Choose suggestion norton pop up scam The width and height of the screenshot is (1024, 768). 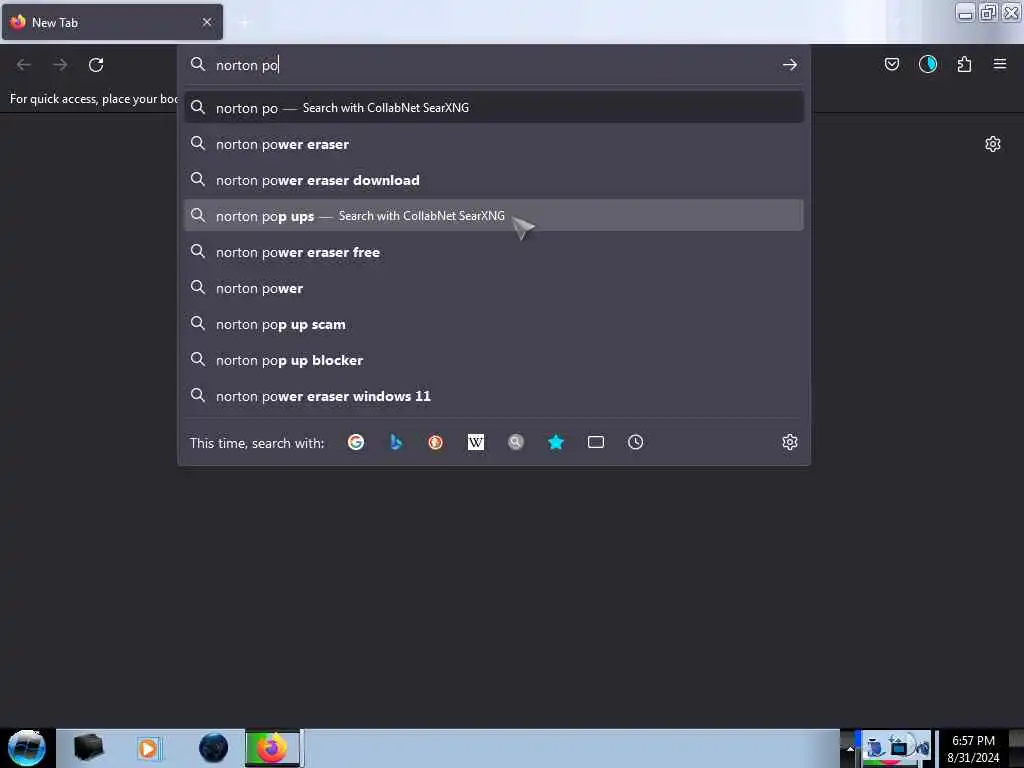click(494, 324)
